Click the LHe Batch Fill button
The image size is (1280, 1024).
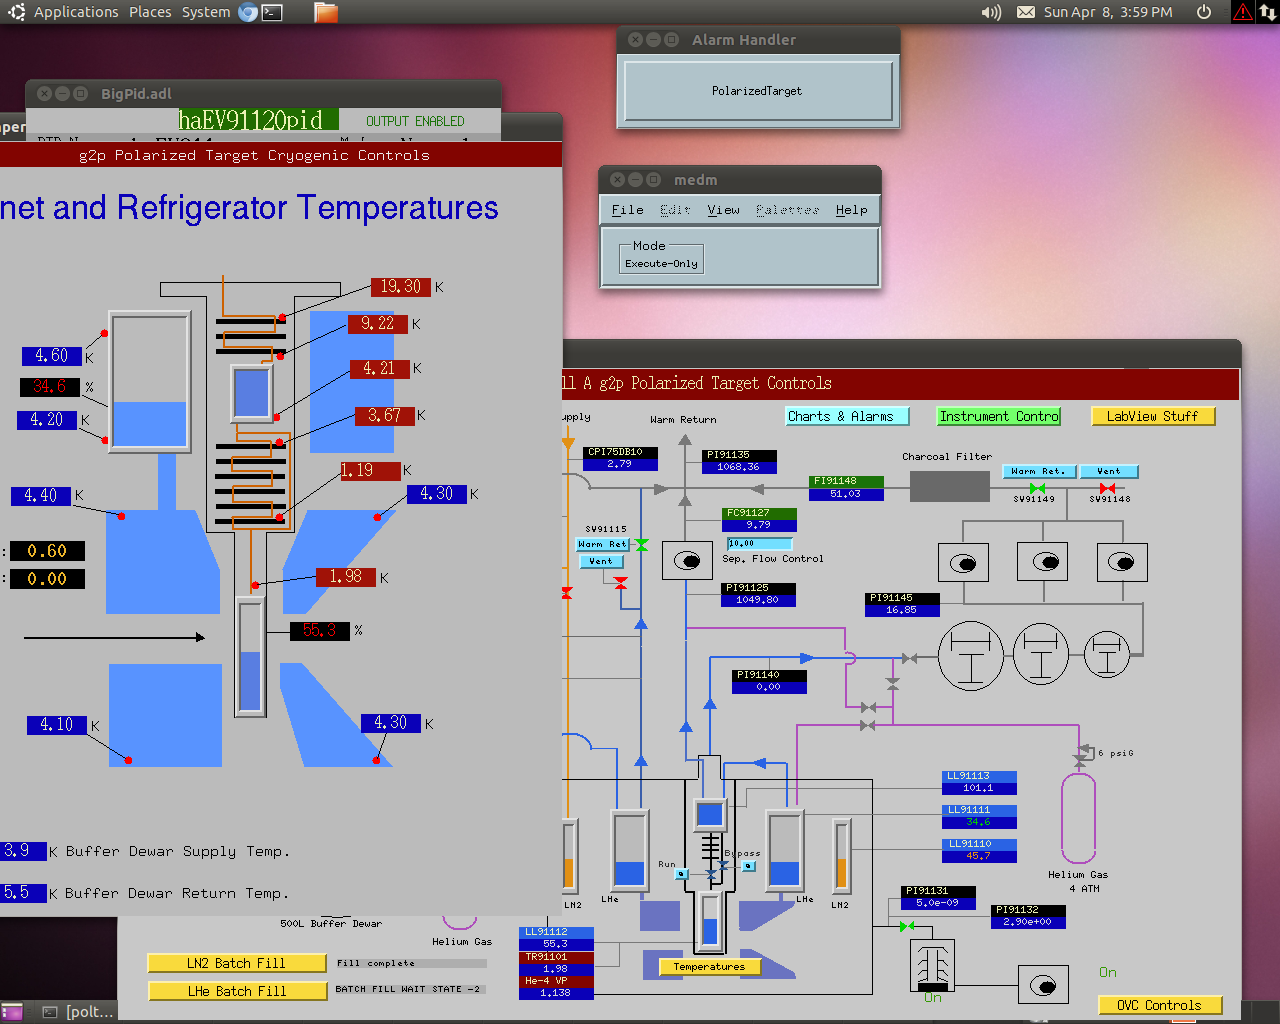click(237, 991)
